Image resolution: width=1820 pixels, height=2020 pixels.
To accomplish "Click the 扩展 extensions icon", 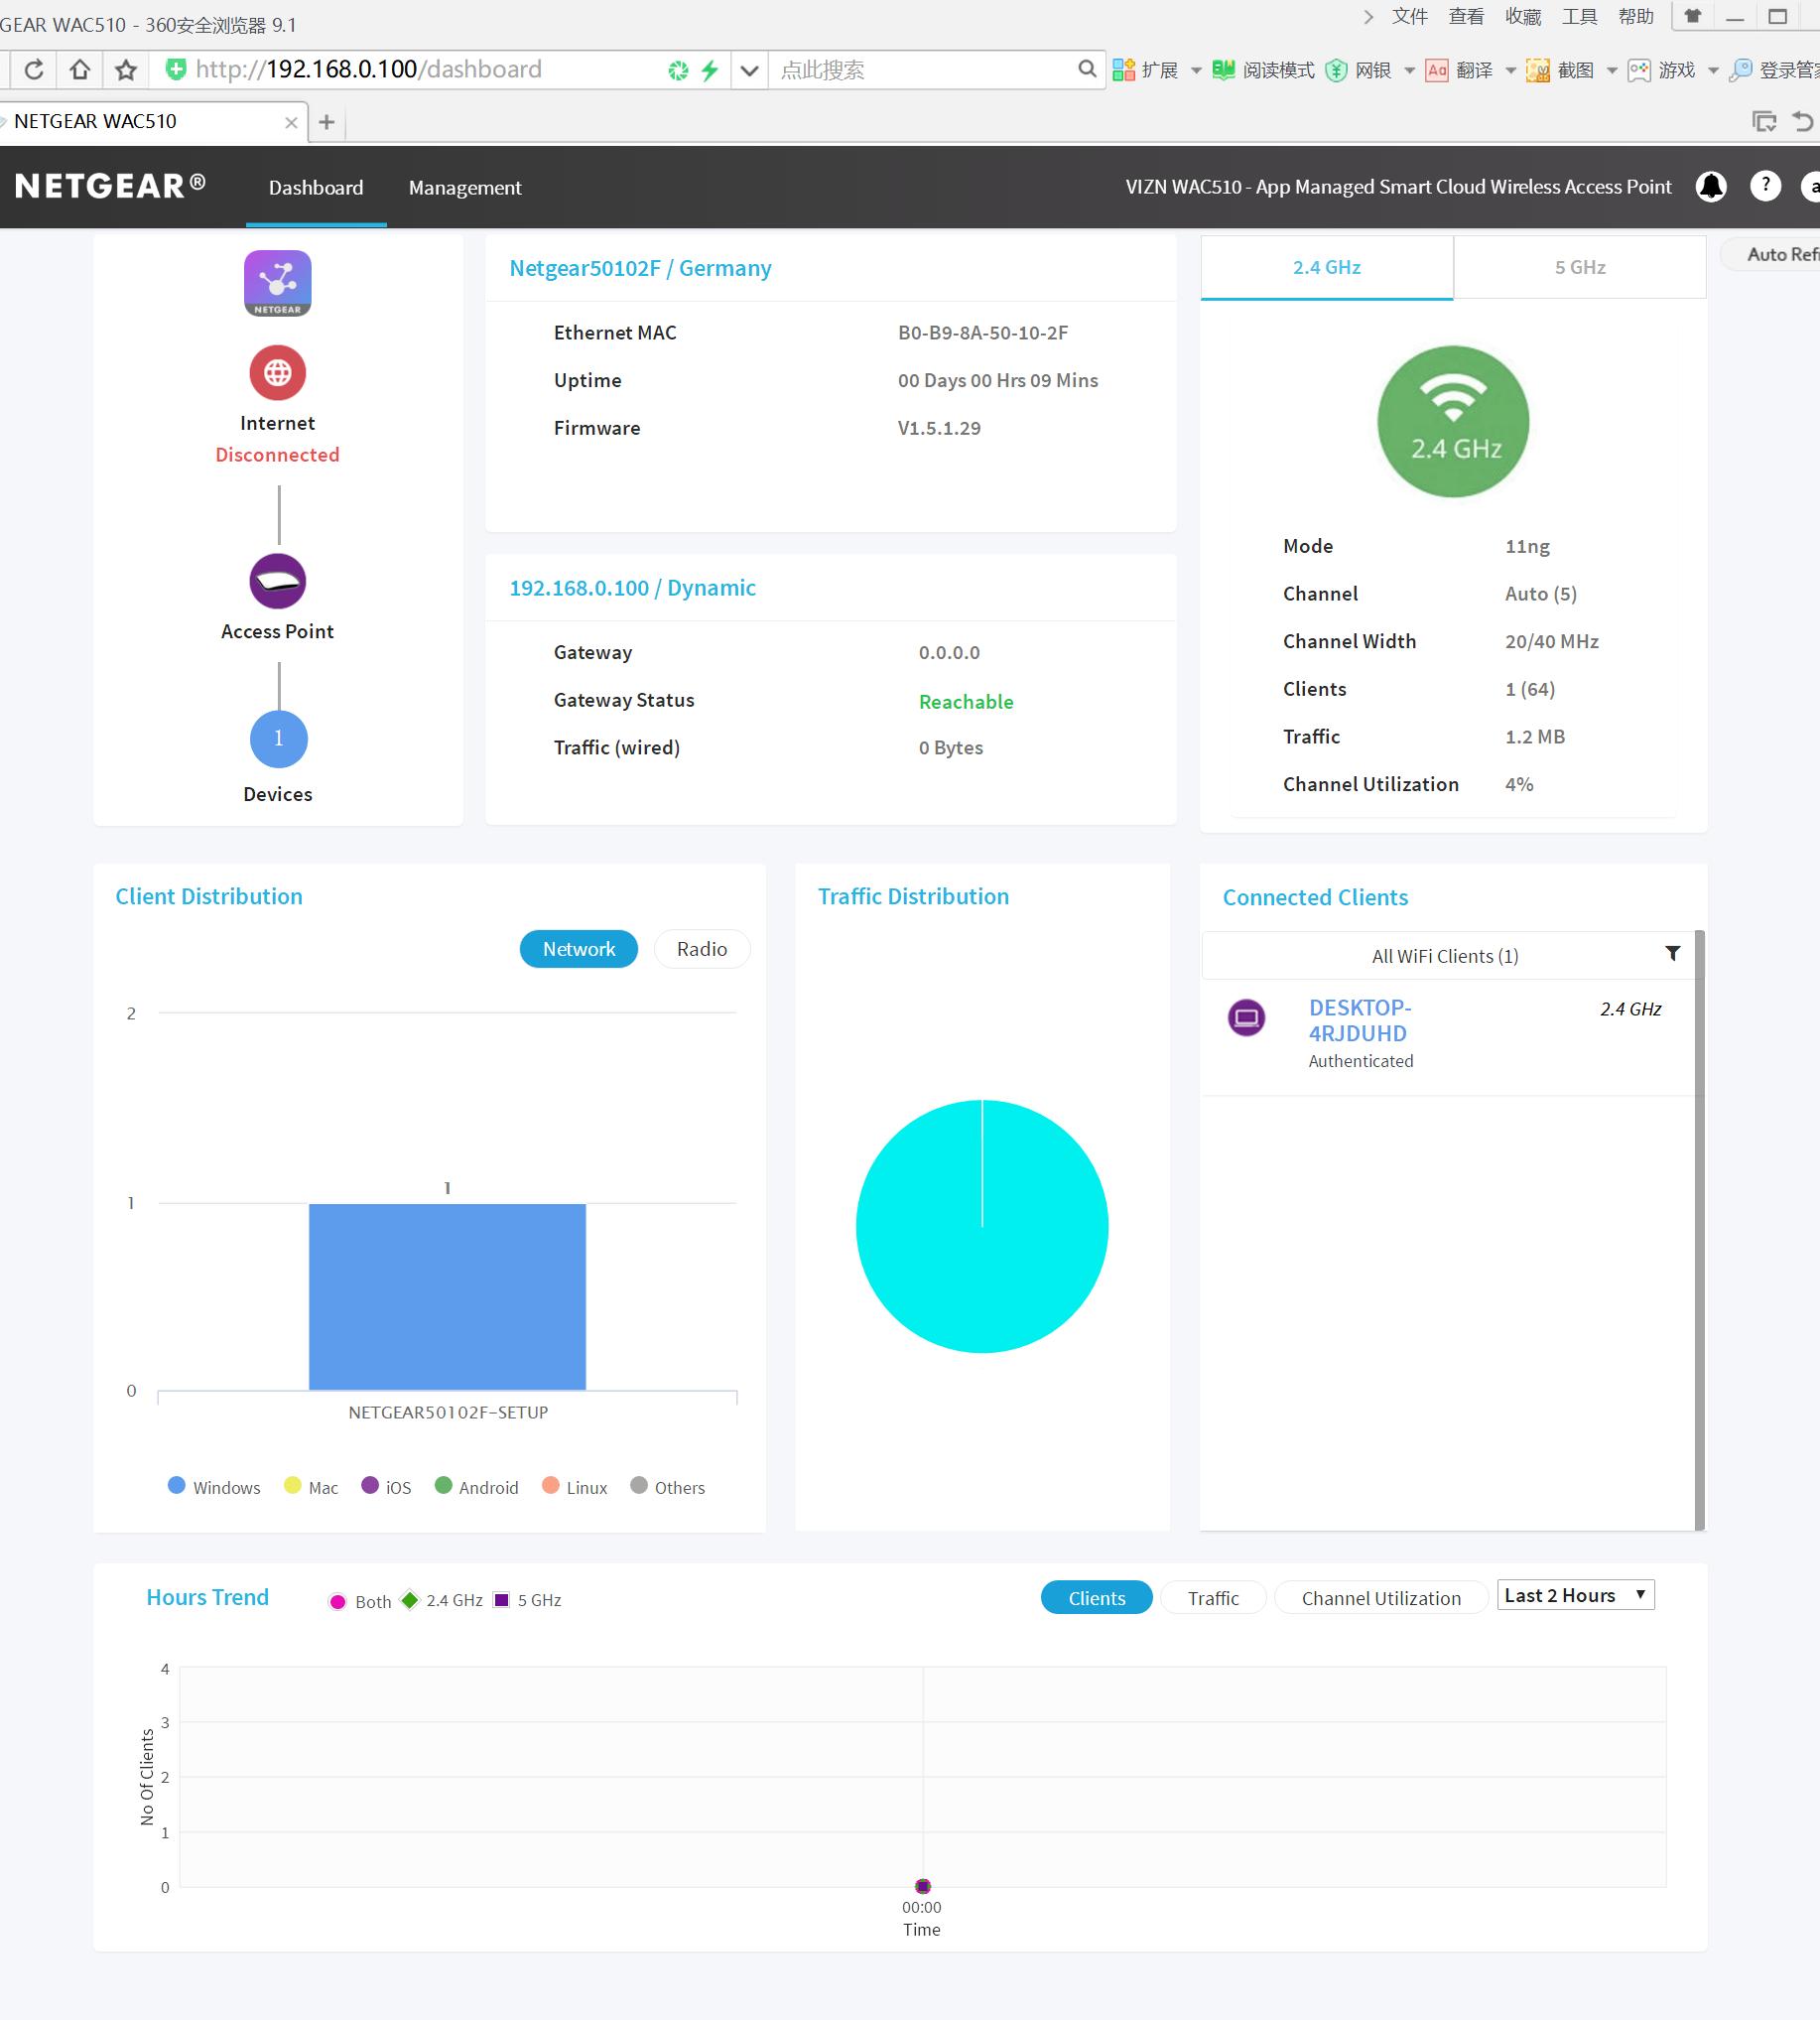I will (x=1124, y=70).
